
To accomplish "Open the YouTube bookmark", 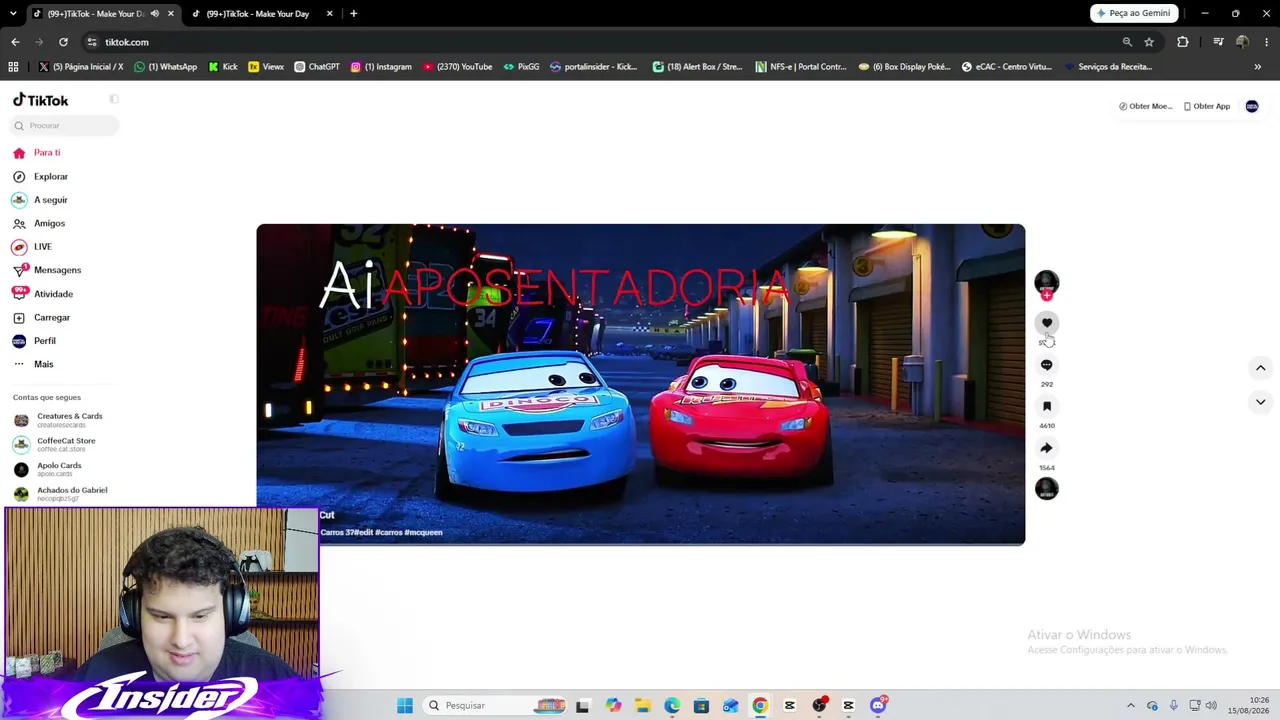I will (457, 67).
